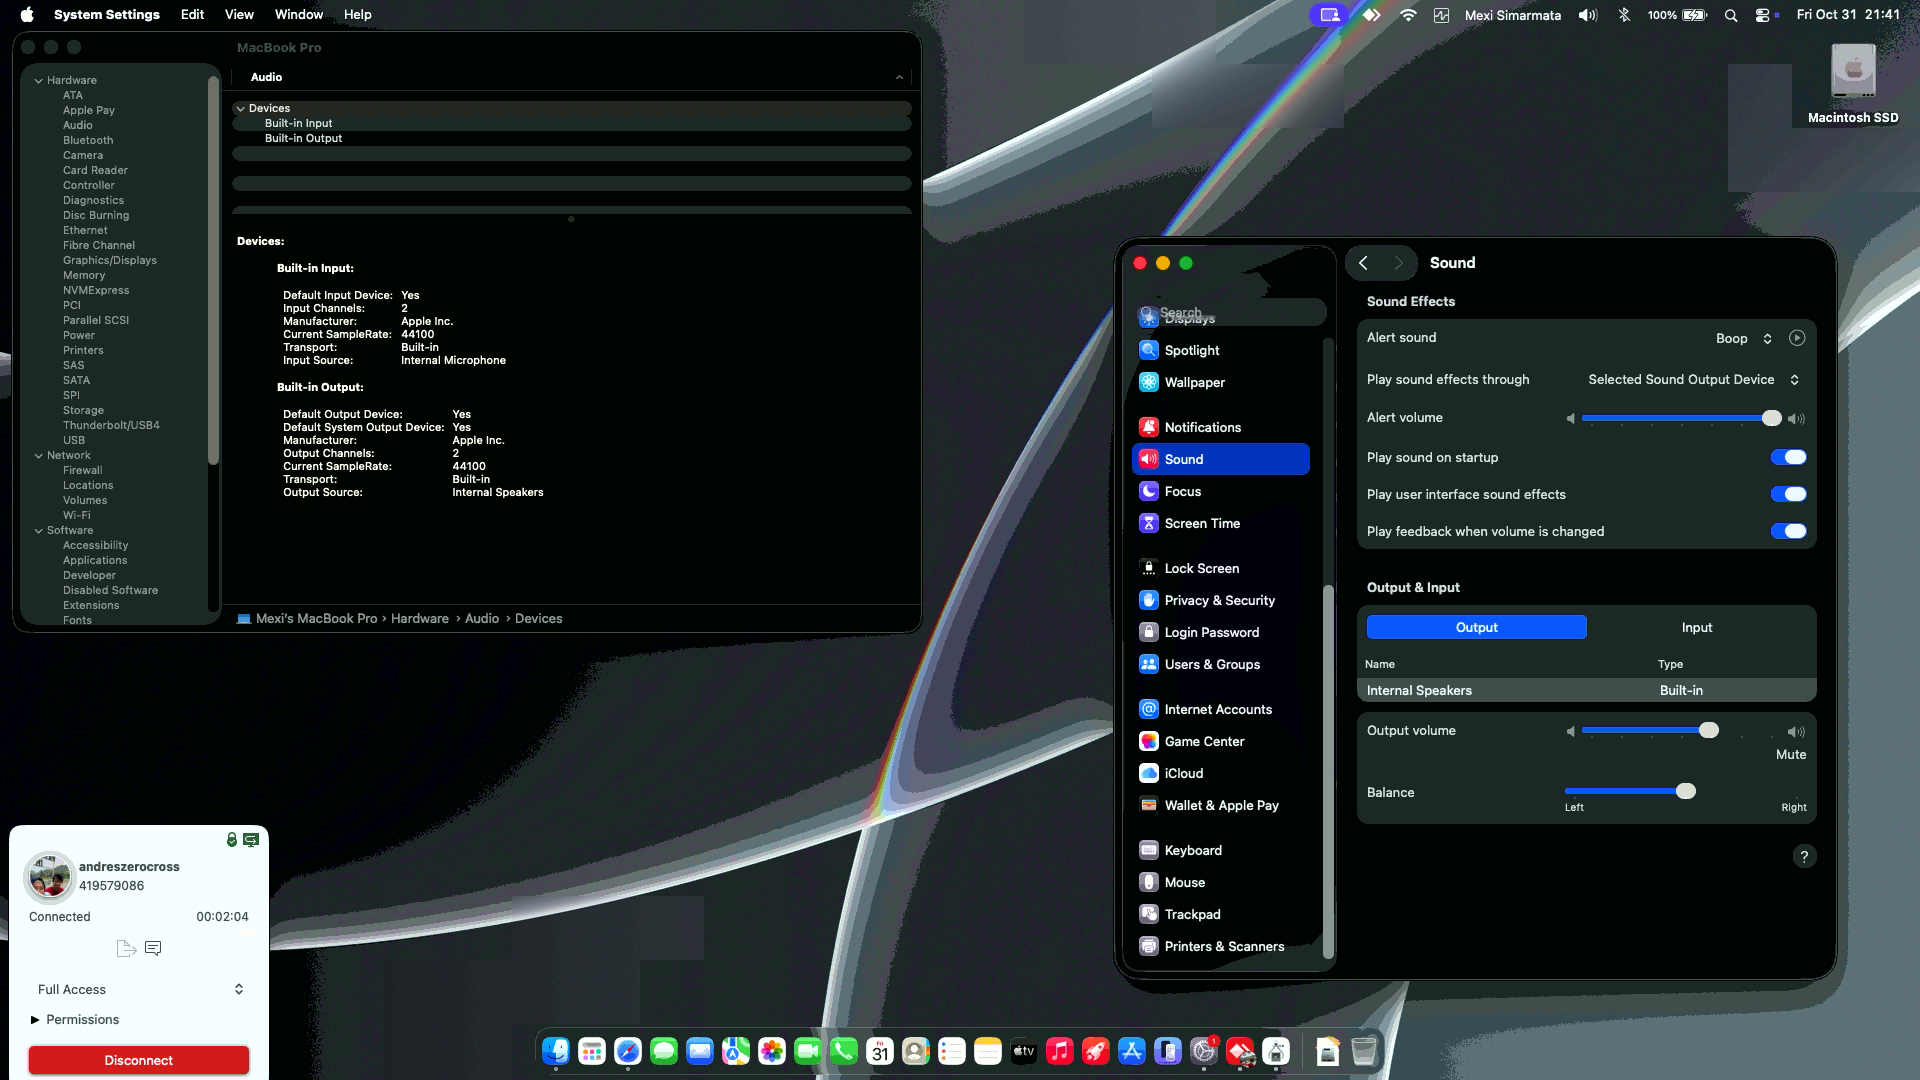Image resolution: width=1920 pixels, height=1080 pixels.
Task: Open Screen Time hourglass icon in sidebar
Action: (1148, 523)
